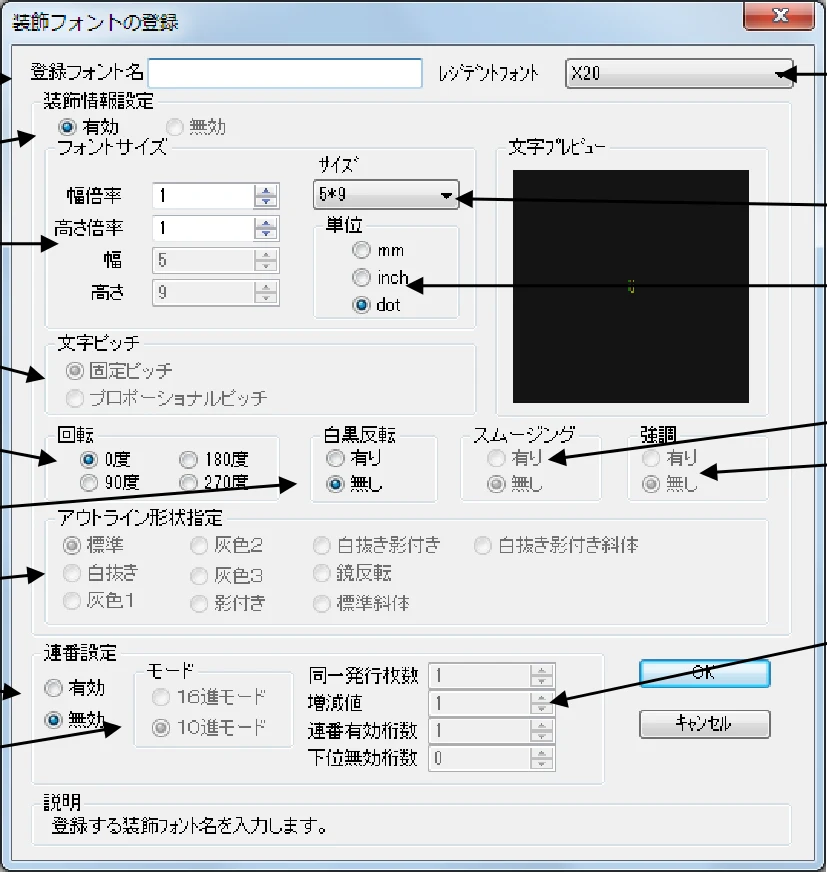The height and width of the screenshot is (873, 827).
Task: Choose 0度 rotation
Action: point(89,459)
